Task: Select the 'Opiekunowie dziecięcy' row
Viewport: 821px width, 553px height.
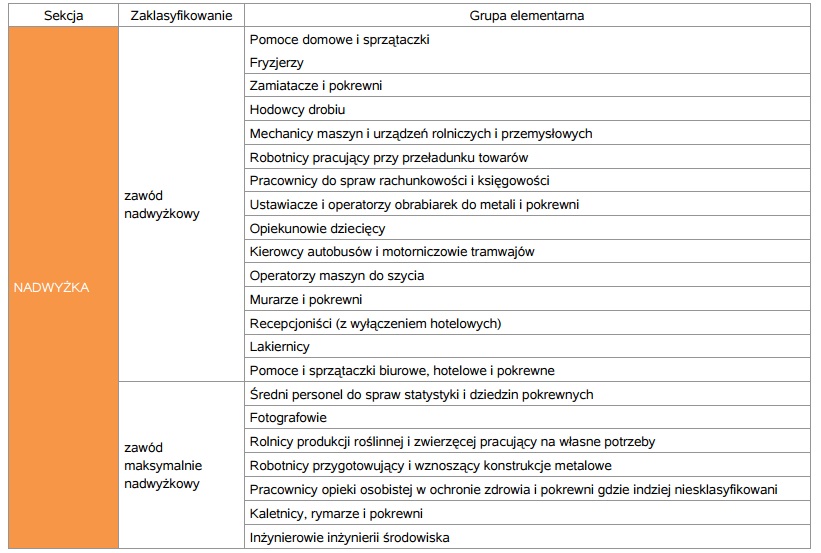Action: tap(527, 228)
